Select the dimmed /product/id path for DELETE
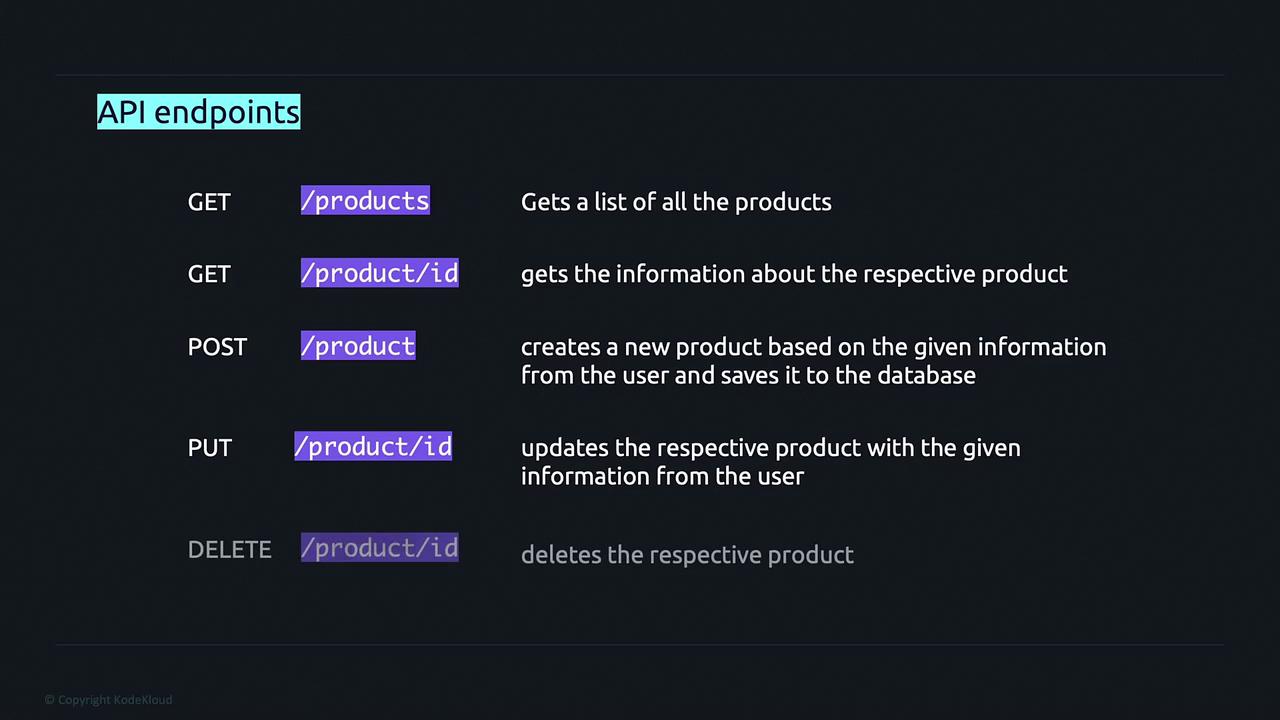 [x=379, y=548]
